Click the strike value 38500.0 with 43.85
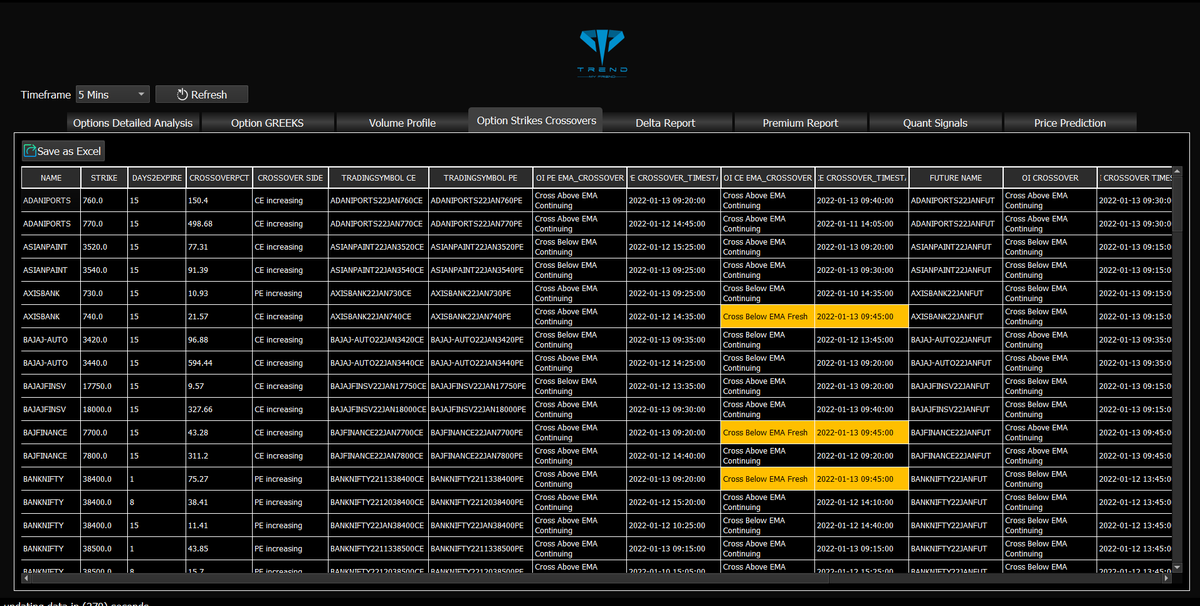Screen dimensions: 1200x606 pos(104,548)
